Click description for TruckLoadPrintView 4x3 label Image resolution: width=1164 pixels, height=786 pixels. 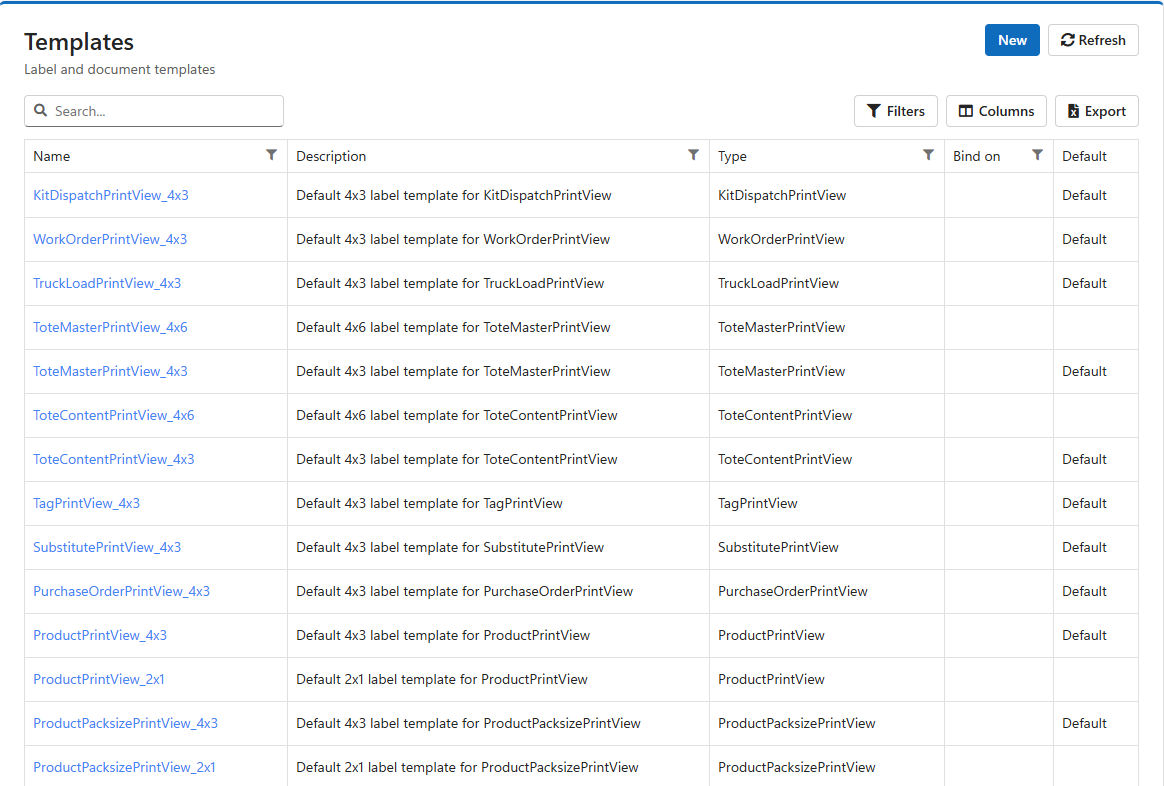tap(450, 283)
